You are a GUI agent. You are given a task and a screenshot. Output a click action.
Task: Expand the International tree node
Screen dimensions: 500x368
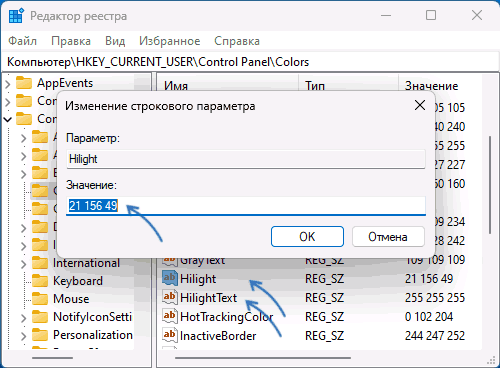tap(23, 264)
